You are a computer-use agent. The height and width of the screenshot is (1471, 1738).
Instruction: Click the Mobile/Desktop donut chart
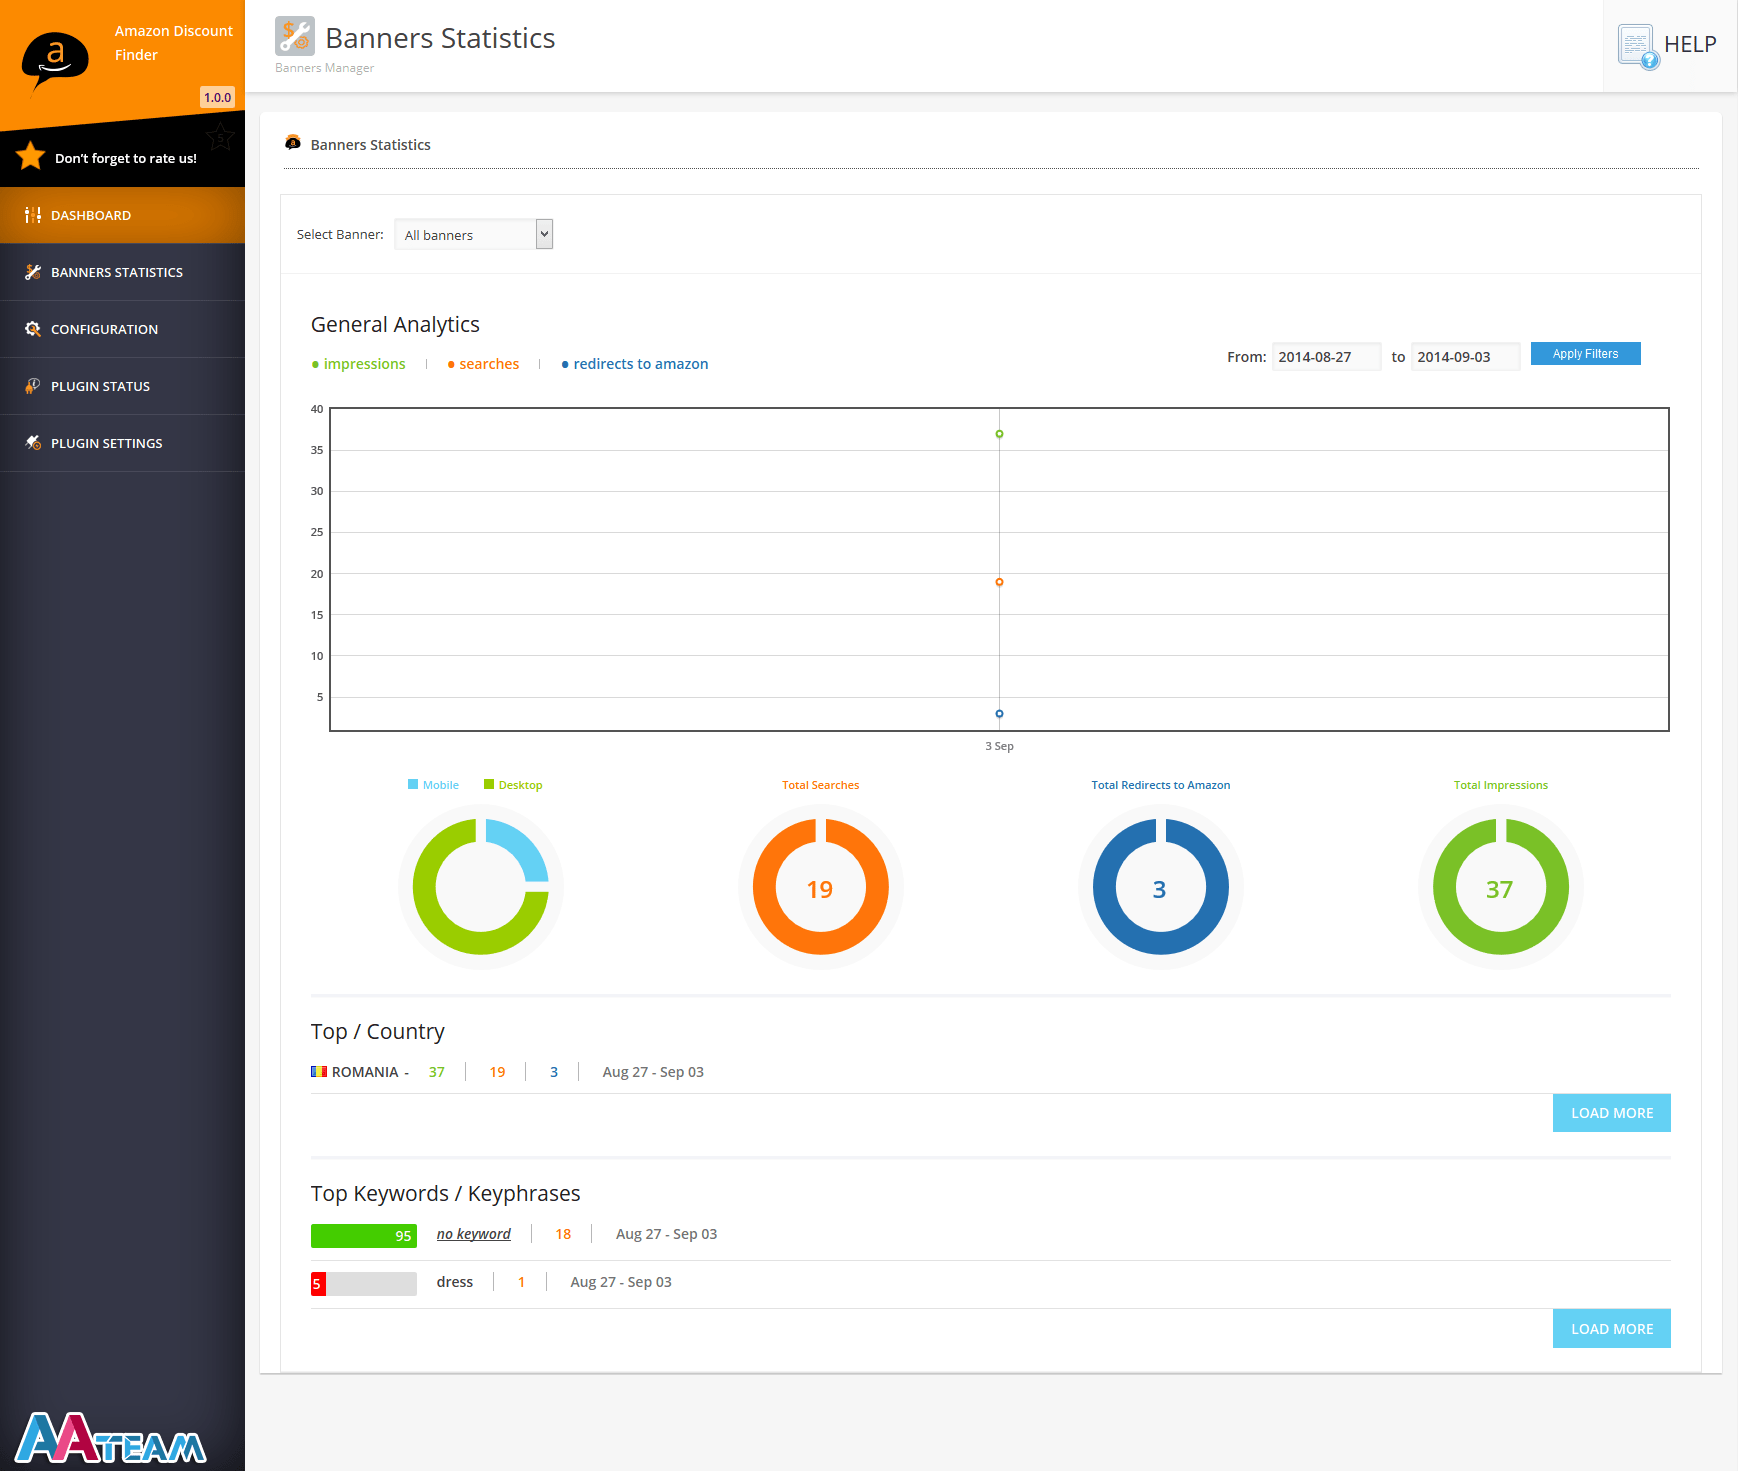tap(481, 887)
